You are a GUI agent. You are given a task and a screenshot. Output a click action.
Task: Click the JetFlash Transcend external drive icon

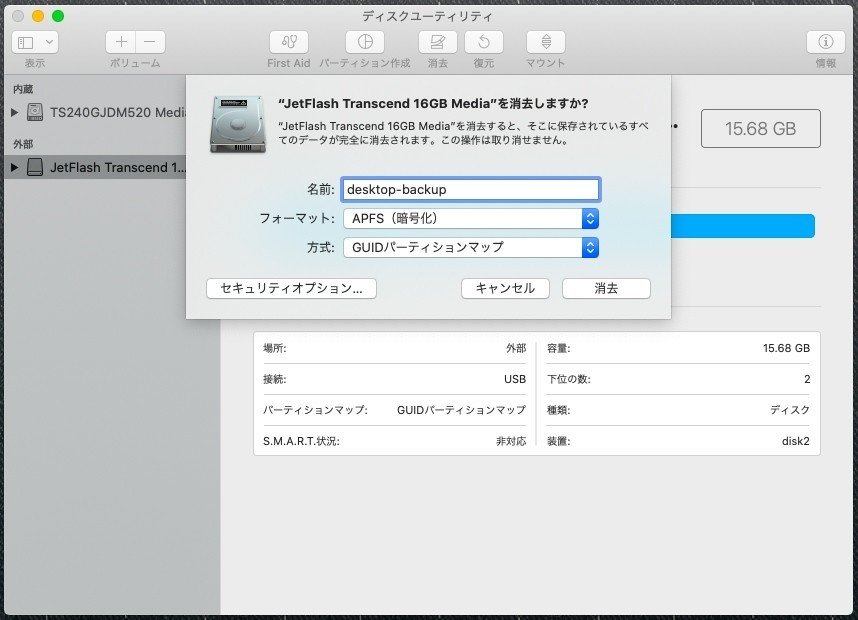[x=35, y=167]
